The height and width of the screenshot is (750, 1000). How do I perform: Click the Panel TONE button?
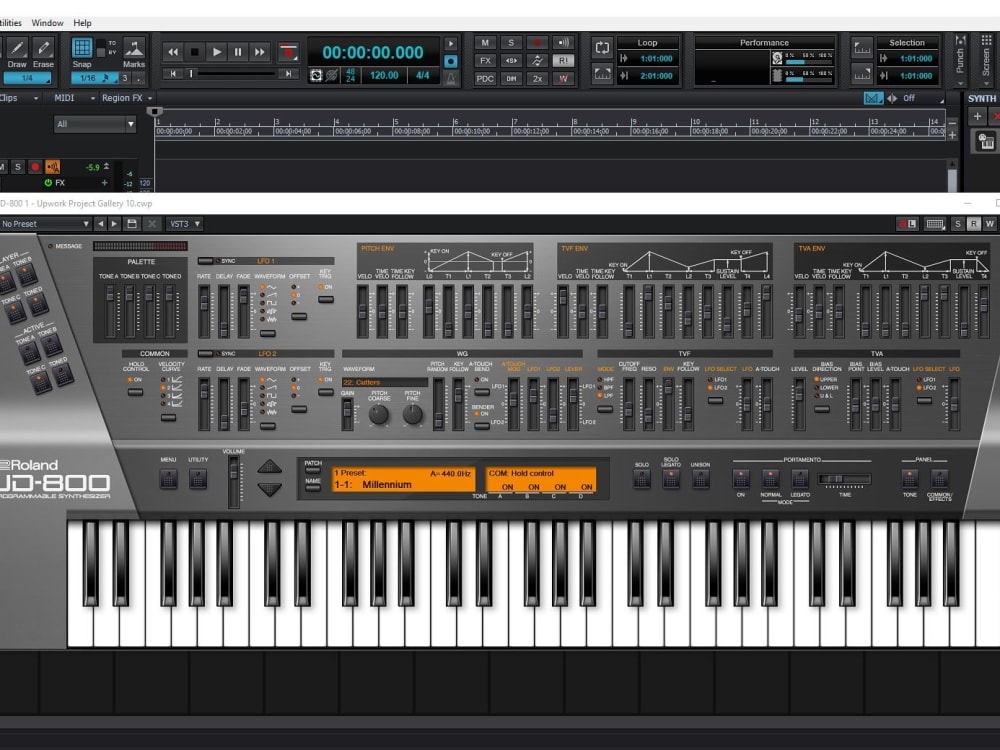click(909, 478)
